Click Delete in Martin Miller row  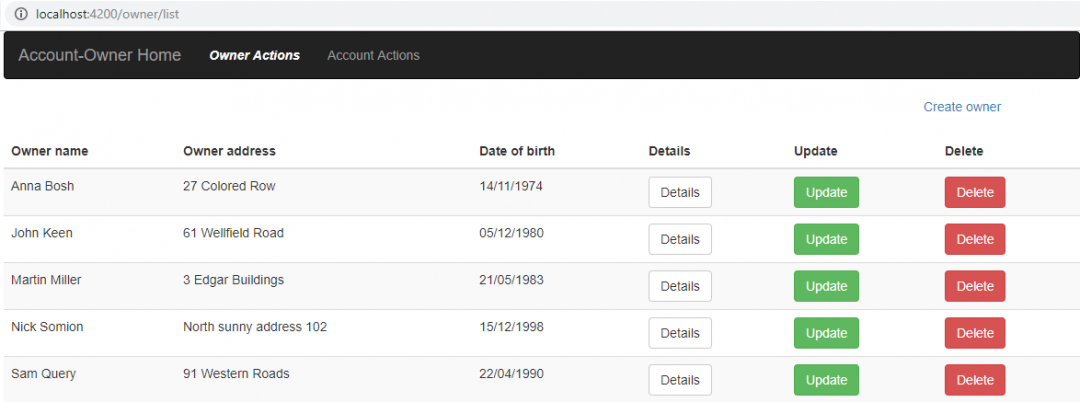975,286
